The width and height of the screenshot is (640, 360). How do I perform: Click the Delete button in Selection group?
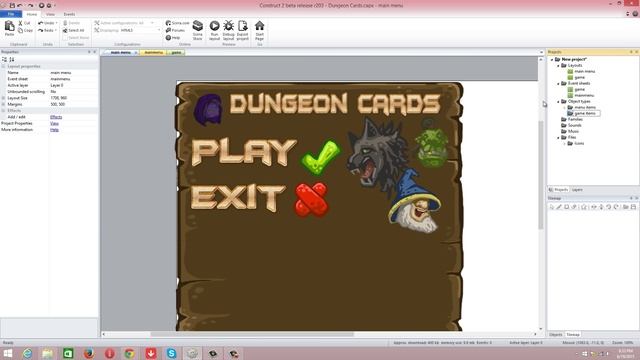pos(72,23)
